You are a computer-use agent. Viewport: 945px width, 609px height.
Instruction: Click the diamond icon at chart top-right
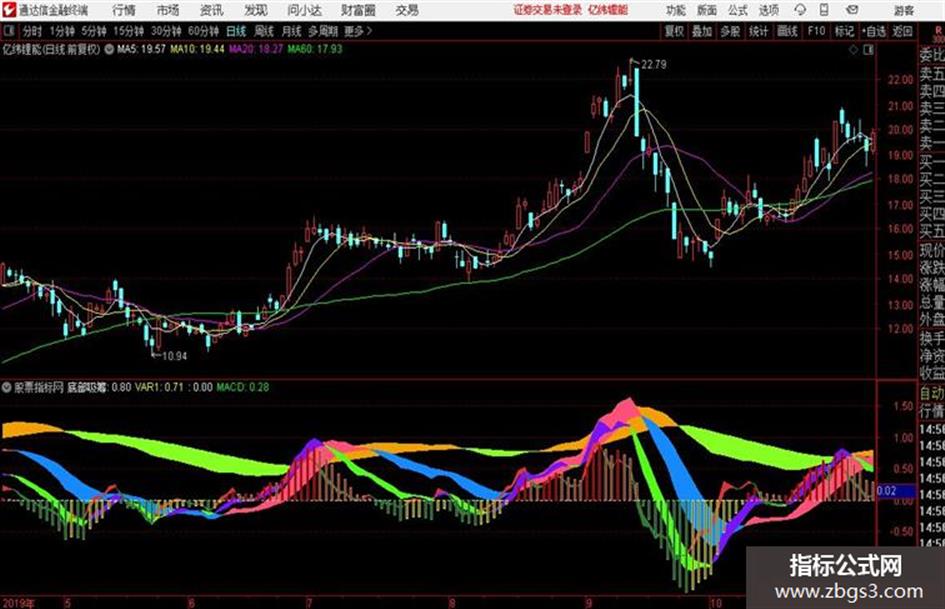853,50
